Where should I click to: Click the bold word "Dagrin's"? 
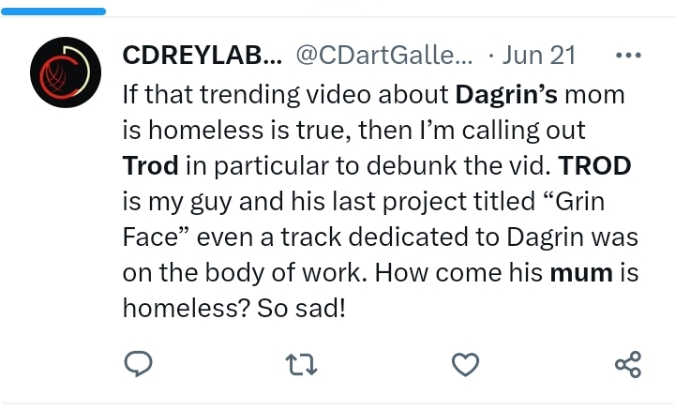coord(511,96)
